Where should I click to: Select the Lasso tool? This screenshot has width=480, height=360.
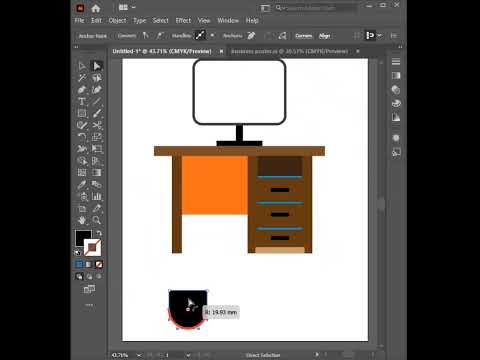pyautogui.click(x=97, y=78)
